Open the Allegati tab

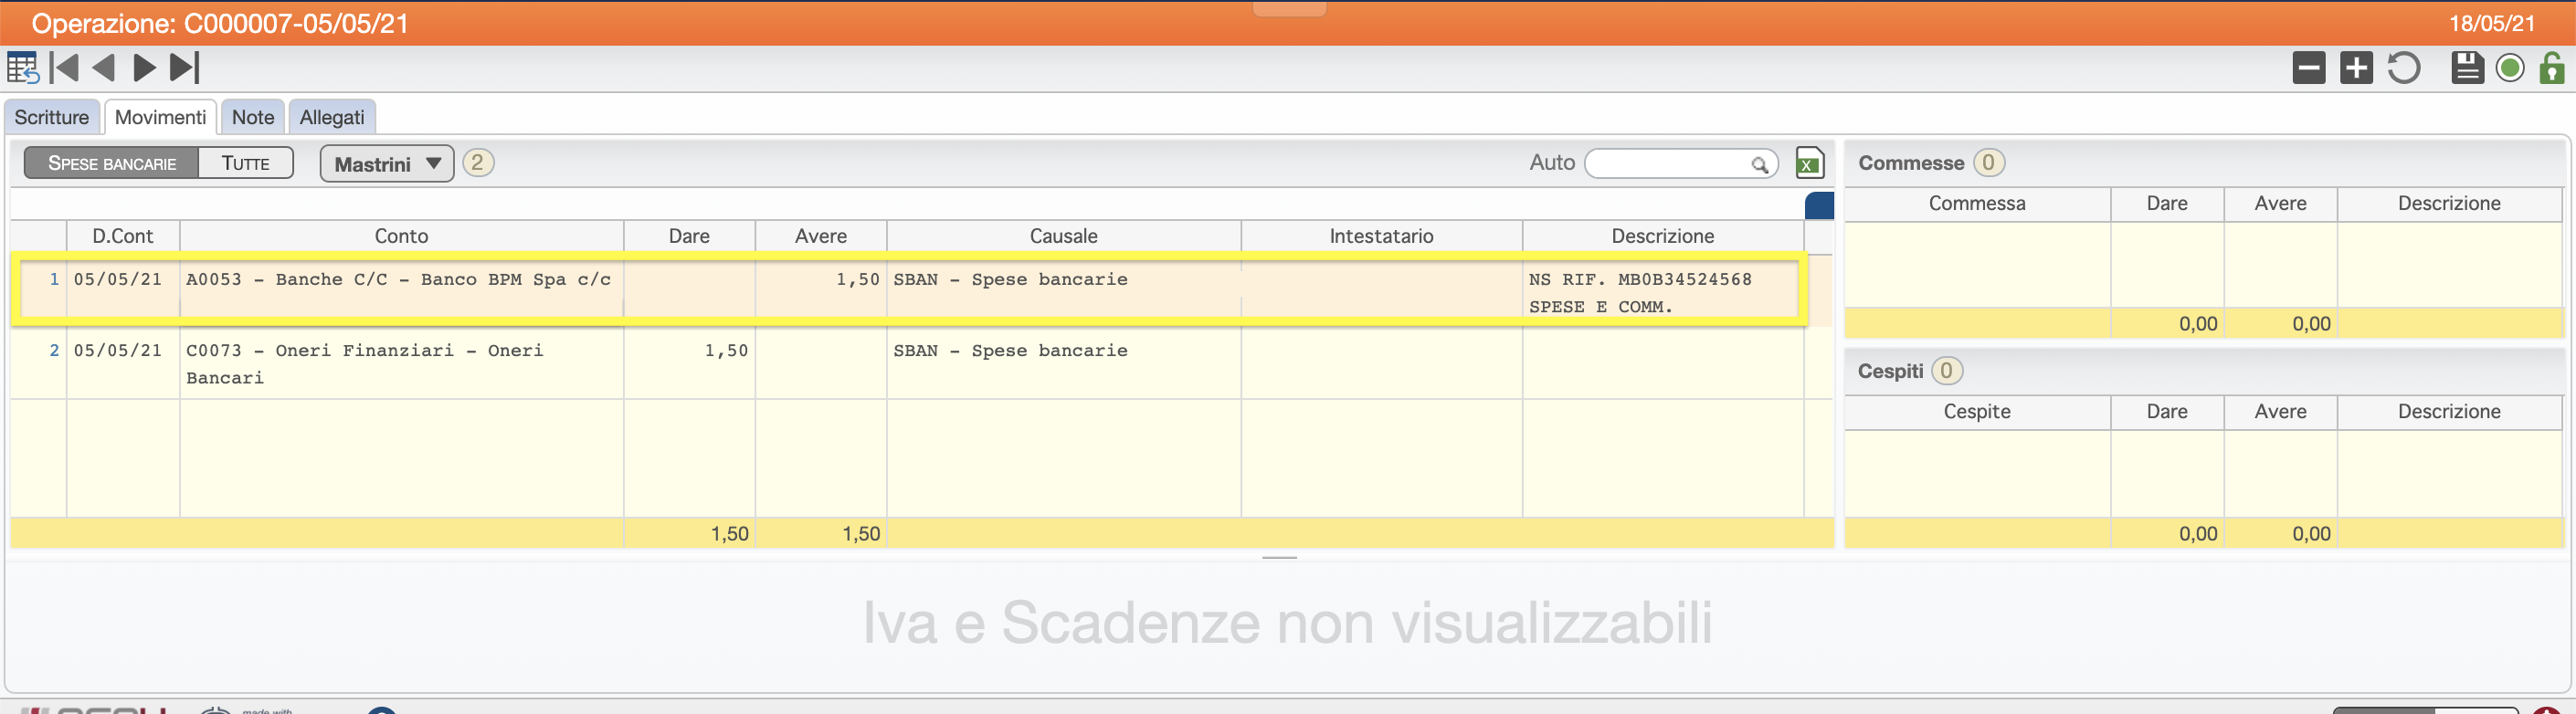332,117
